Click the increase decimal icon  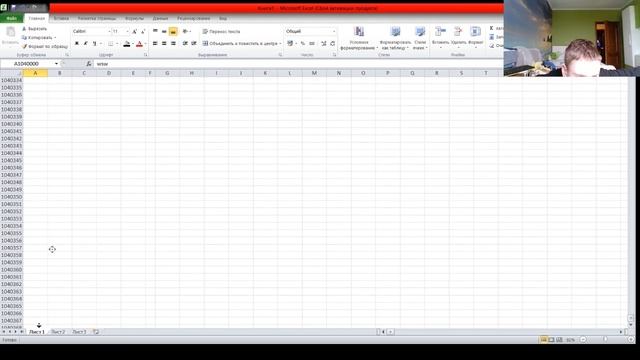click(324, 43)
